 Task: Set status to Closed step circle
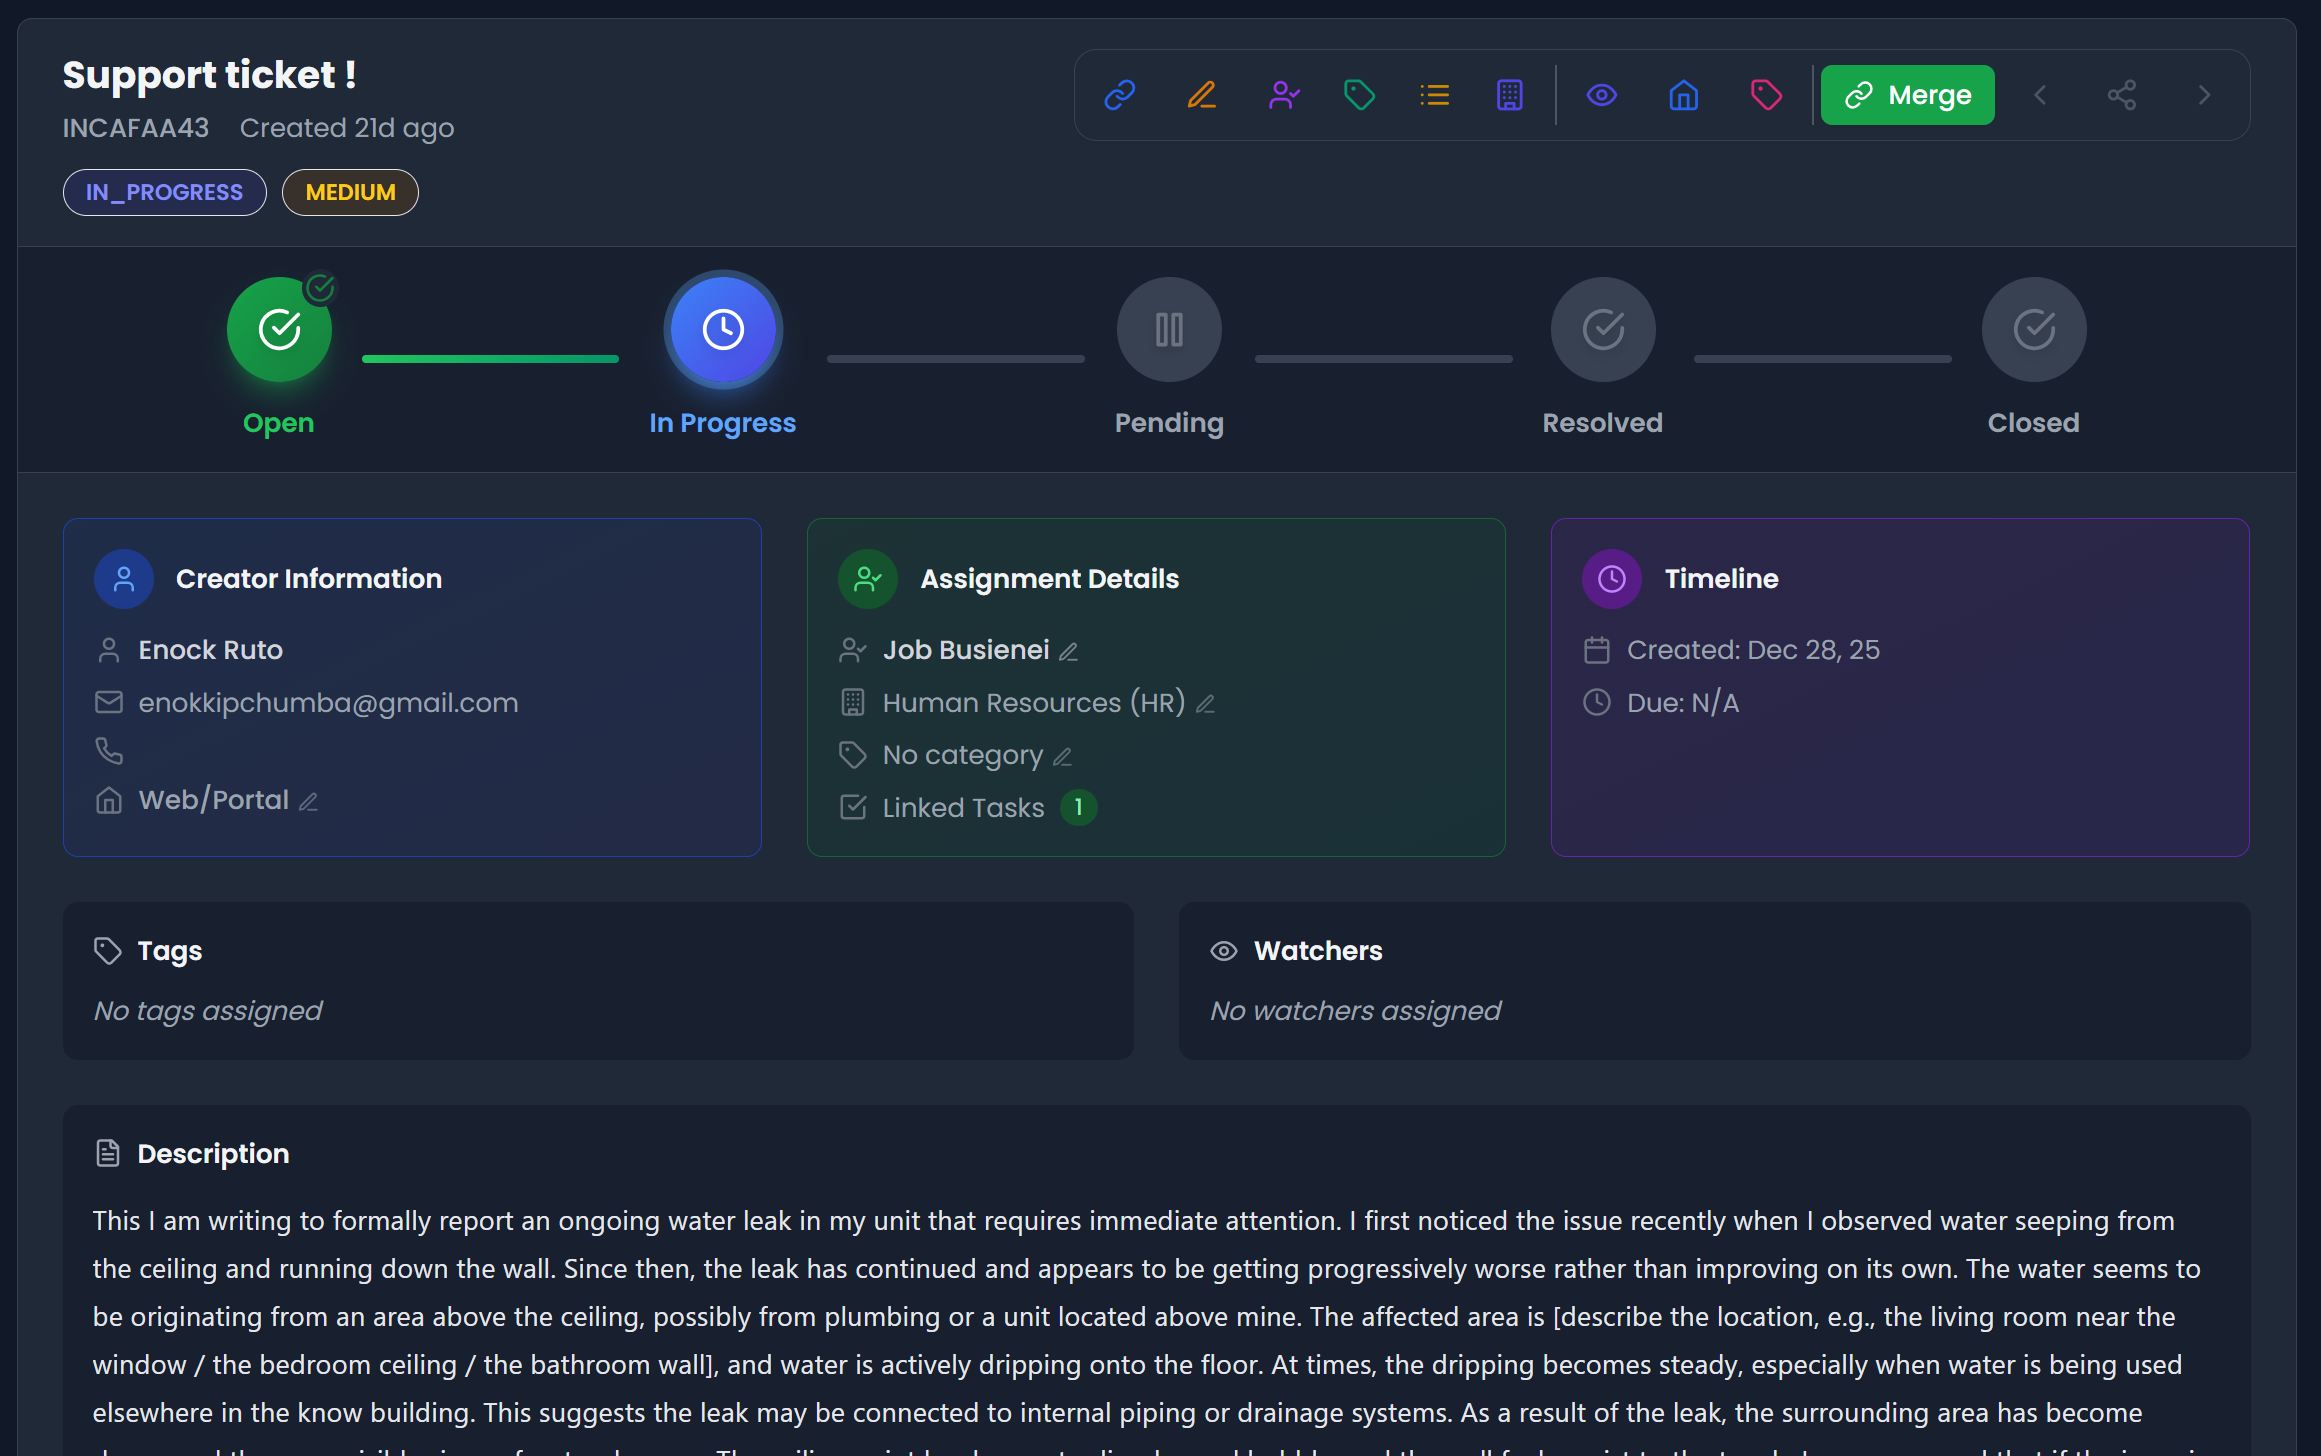pyautogui.click(x=2033, y=330)
